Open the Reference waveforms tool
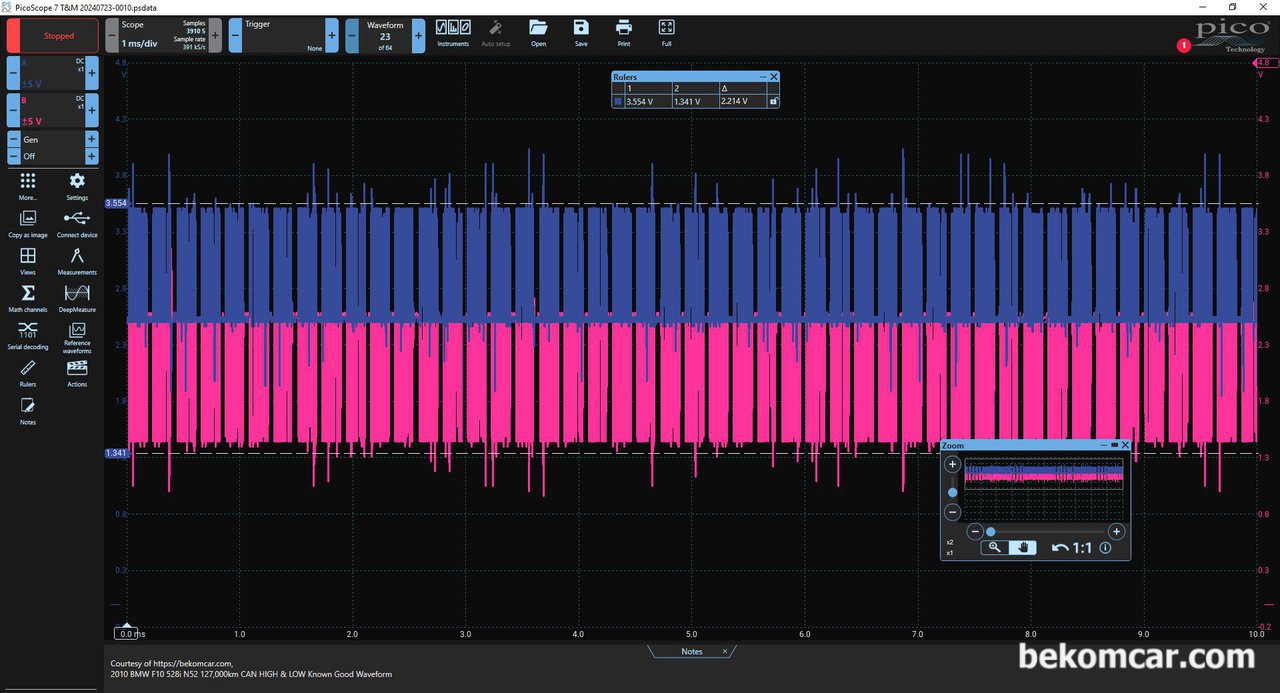This screenshot has width=1280, height=693. (77, 337)
